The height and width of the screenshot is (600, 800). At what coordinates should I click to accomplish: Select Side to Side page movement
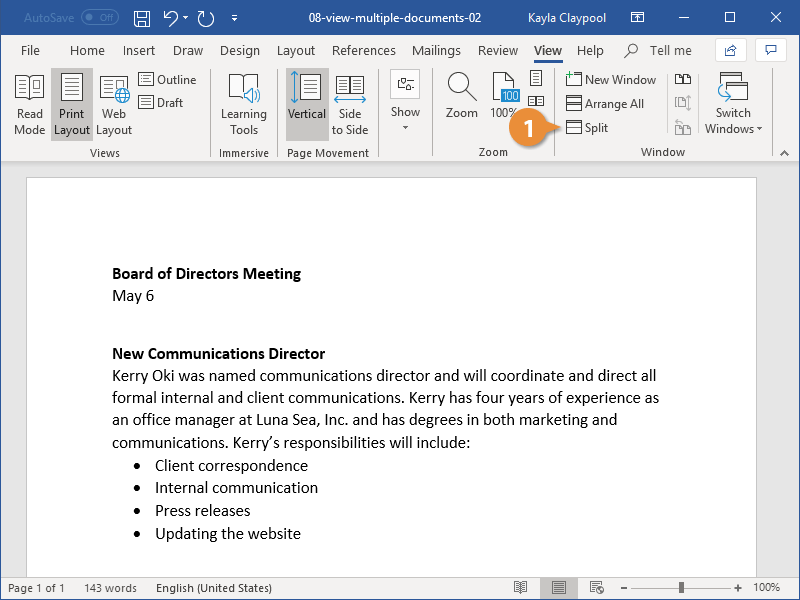pos(350,103)
